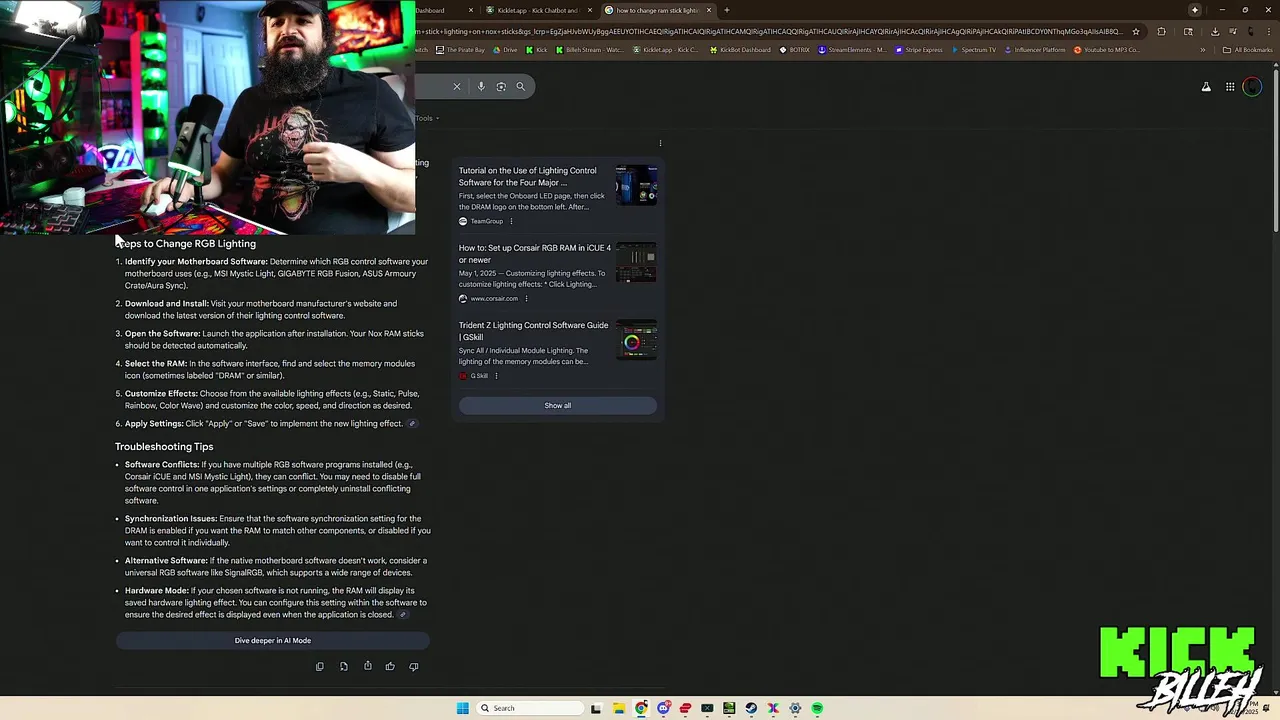The image size is (1280, 720).
Task: Select the 'how to change ram stick lighting' tab
Action: click(656, 10)
